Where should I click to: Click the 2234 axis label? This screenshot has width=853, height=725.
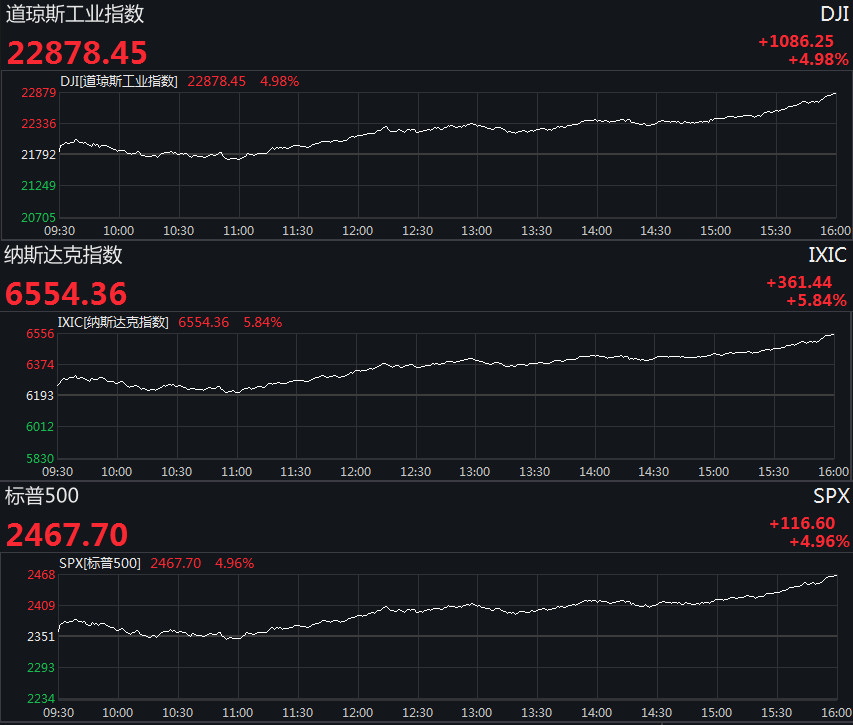[x=41, y=699]
